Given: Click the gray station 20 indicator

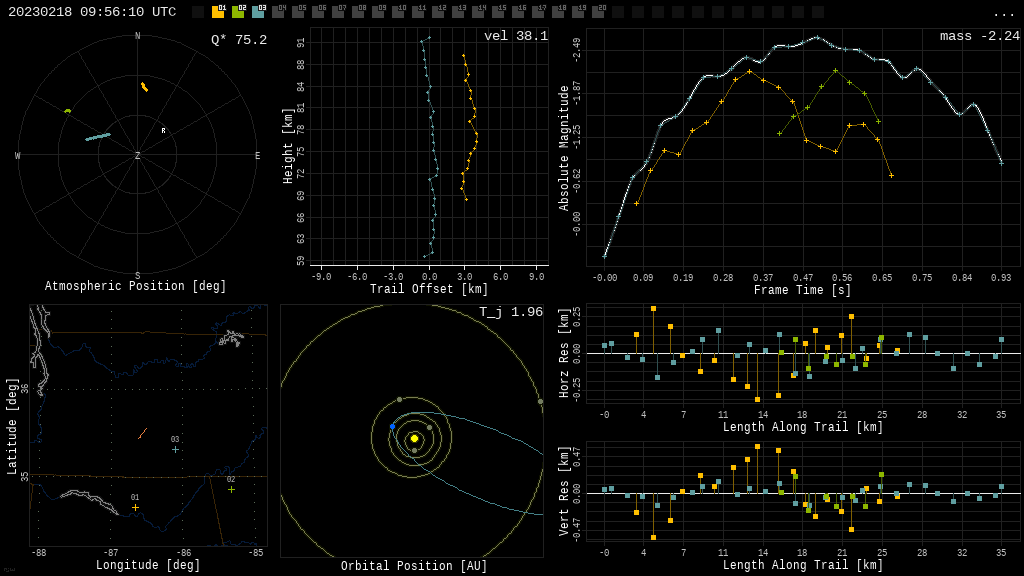Looking at the screenshot, I should [x=598, y=12].
